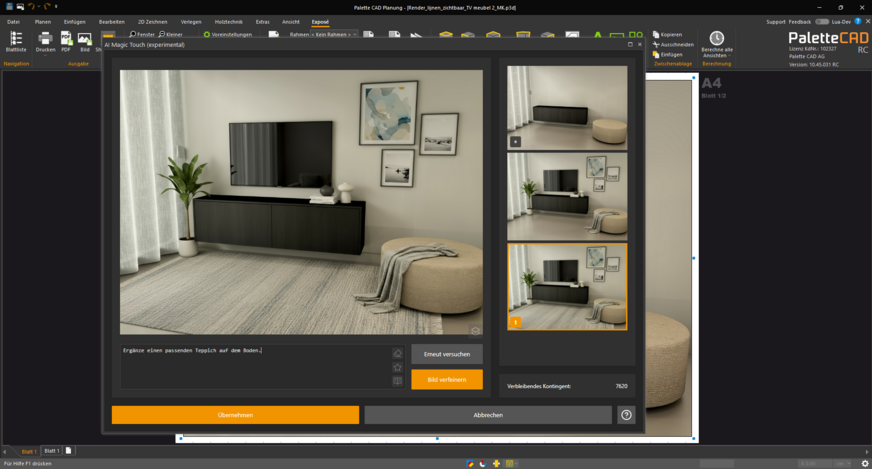The image size is (872, 469).
Task: Select the first thumbnail without TV
Action: tap(567, 108)
